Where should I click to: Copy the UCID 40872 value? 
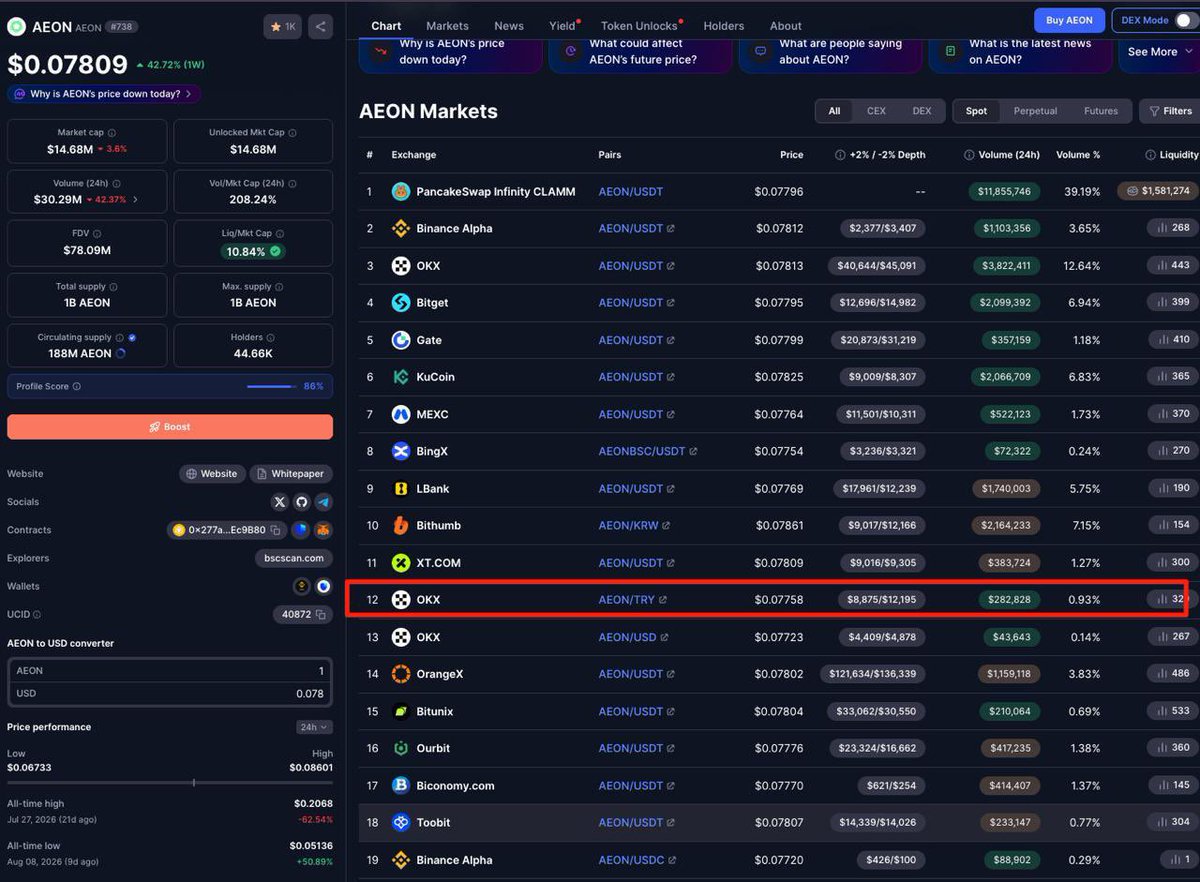(322, 614)
